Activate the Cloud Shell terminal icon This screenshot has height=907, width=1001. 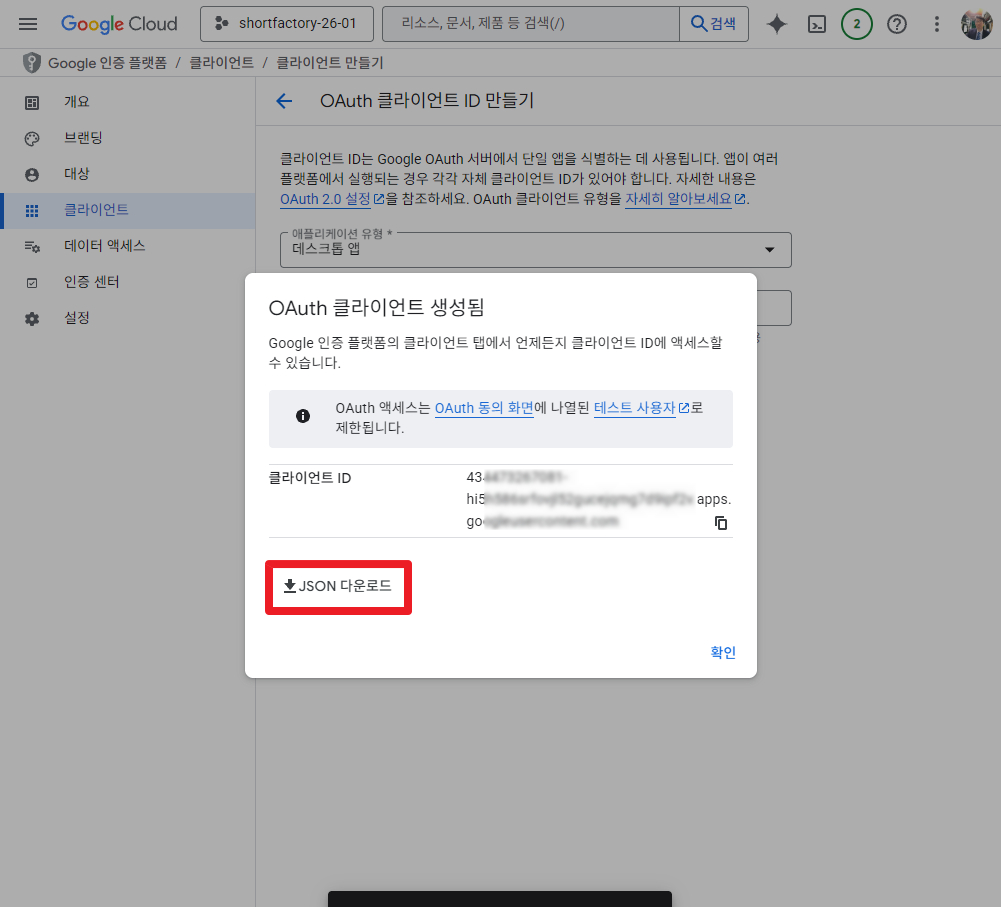click(x=816, y=24)
